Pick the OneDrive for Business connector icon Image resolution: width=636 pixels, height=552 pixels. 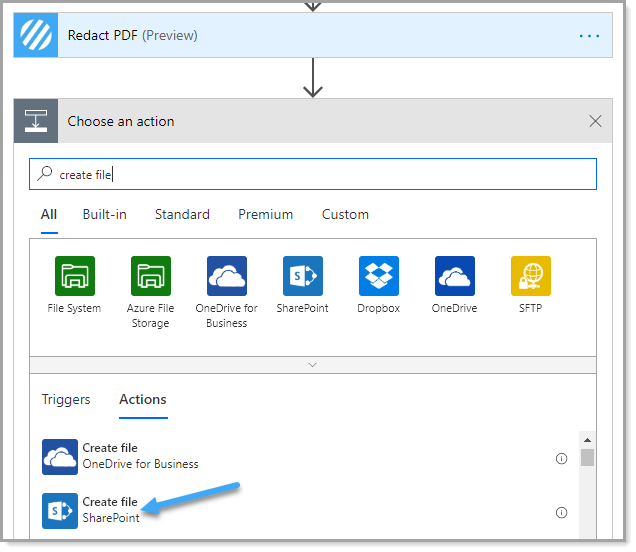tap(227, 276)
